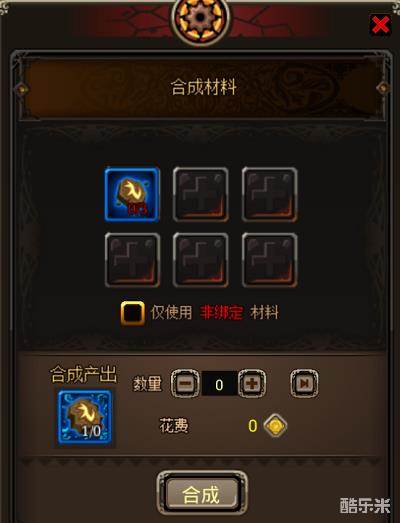Click the 合成材料 header banner
400x523 pixels.
(204, 87)
